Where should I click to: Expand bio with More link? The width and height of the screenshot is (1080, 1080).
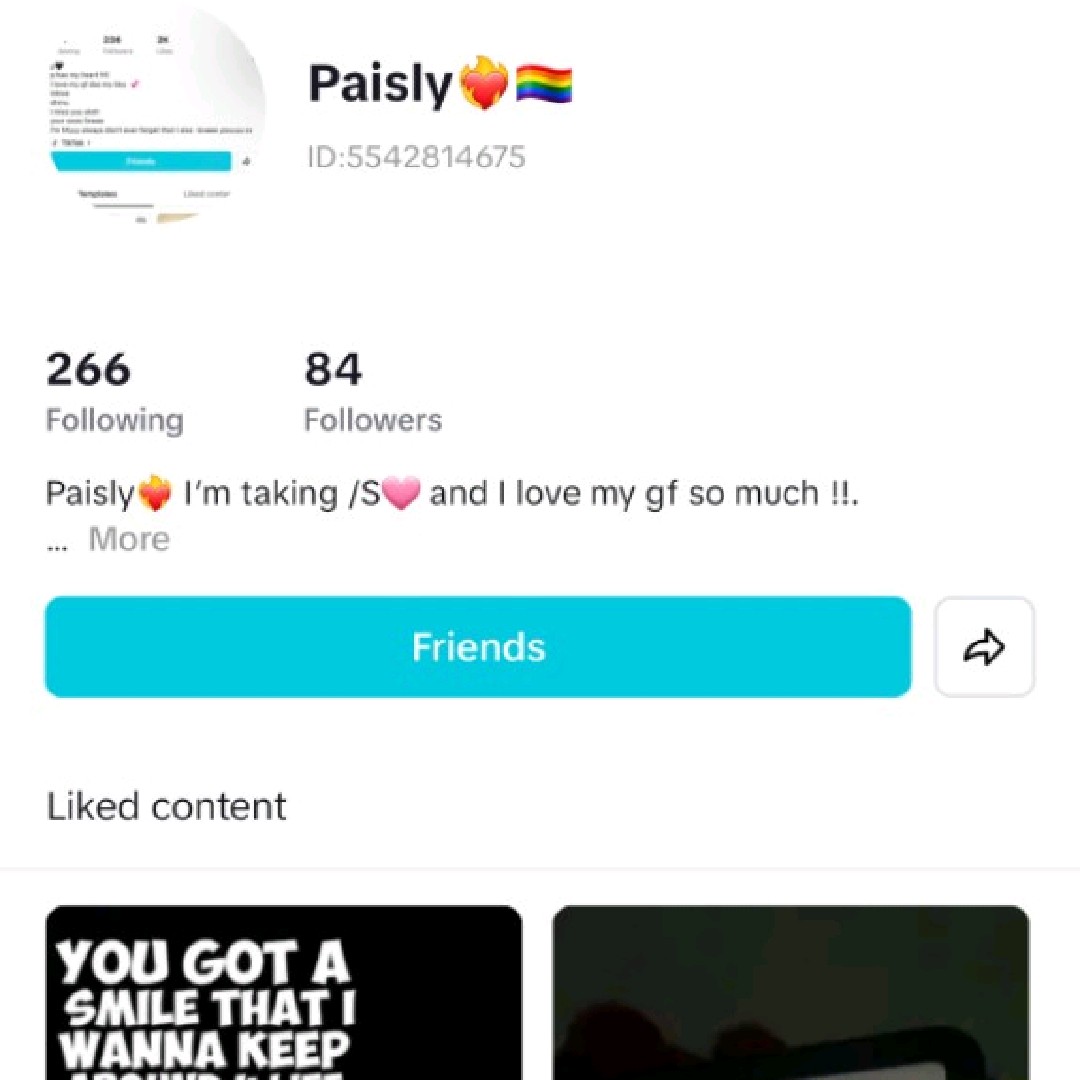129,539
